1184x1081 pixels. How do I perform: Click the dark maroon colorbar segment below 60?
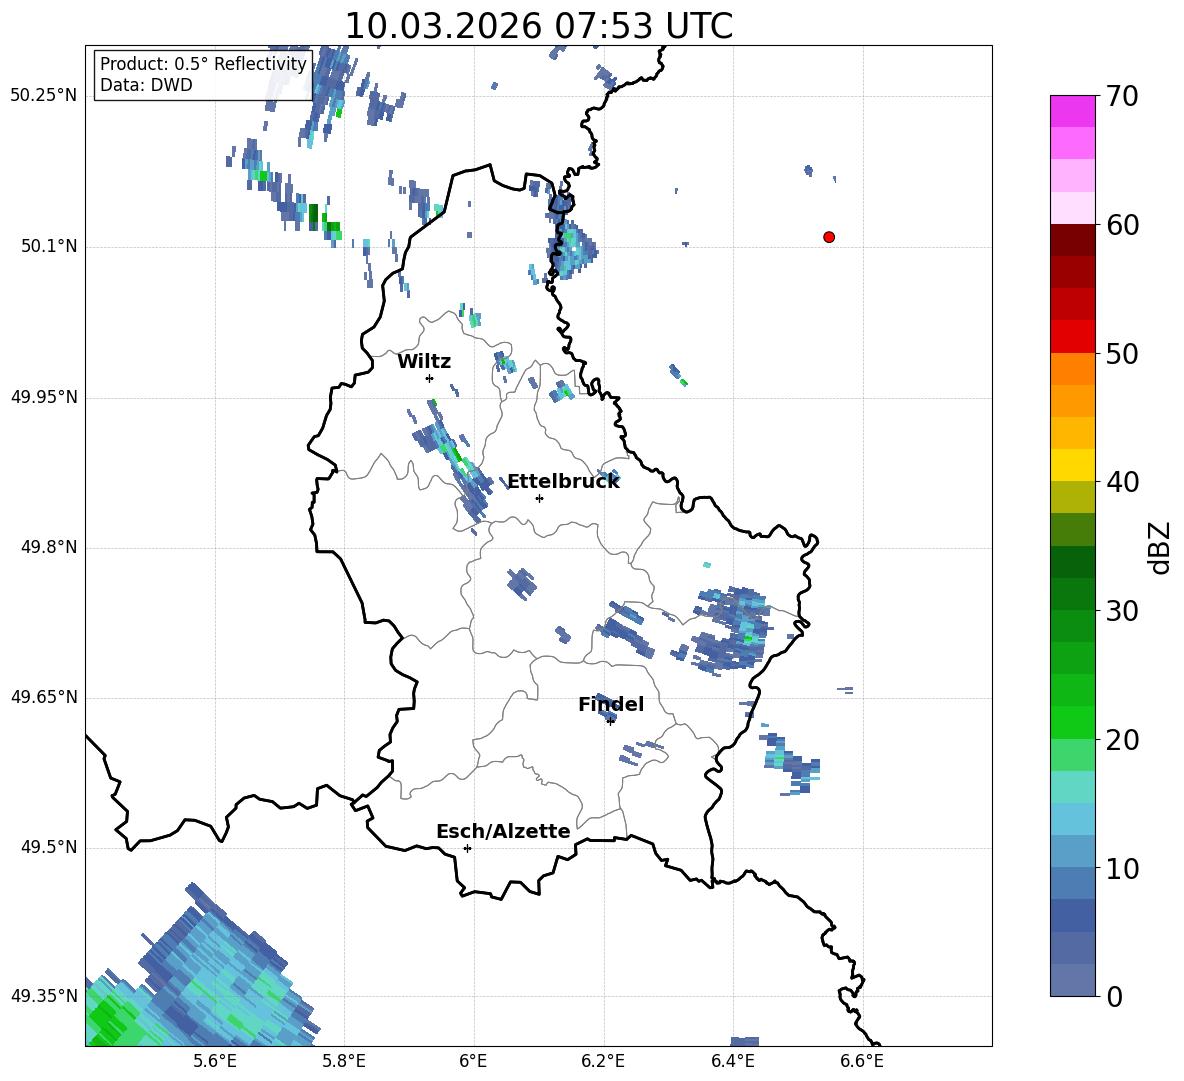point(1072,240)
